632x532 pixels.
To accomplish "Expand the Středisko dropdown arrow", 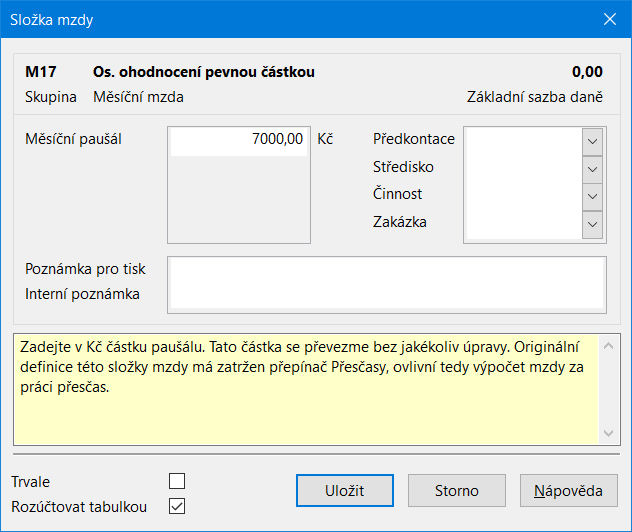I will pyautogui.click(x=592, y=169).
